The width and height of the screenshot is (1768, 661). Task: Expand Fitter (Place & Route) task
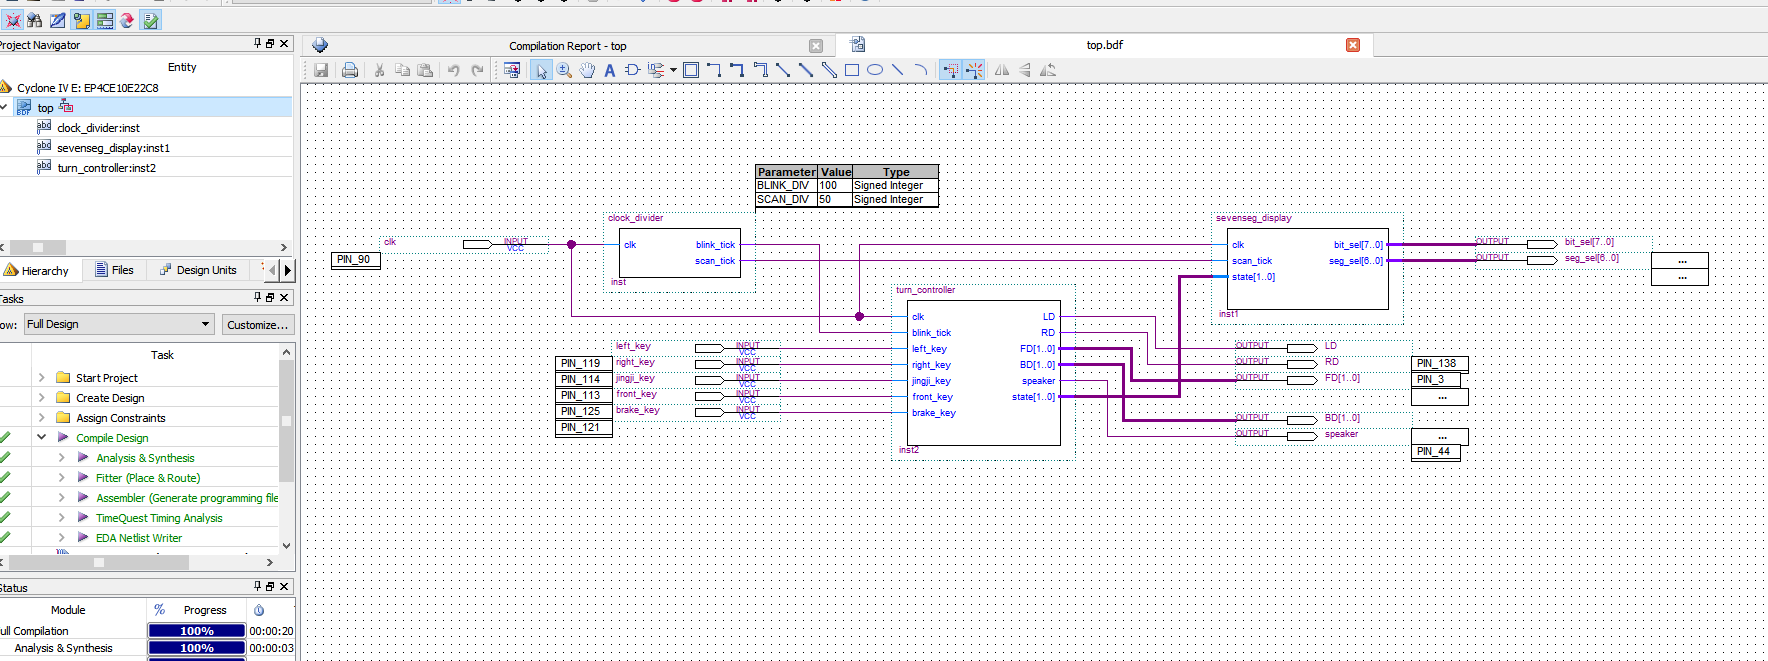61,478
